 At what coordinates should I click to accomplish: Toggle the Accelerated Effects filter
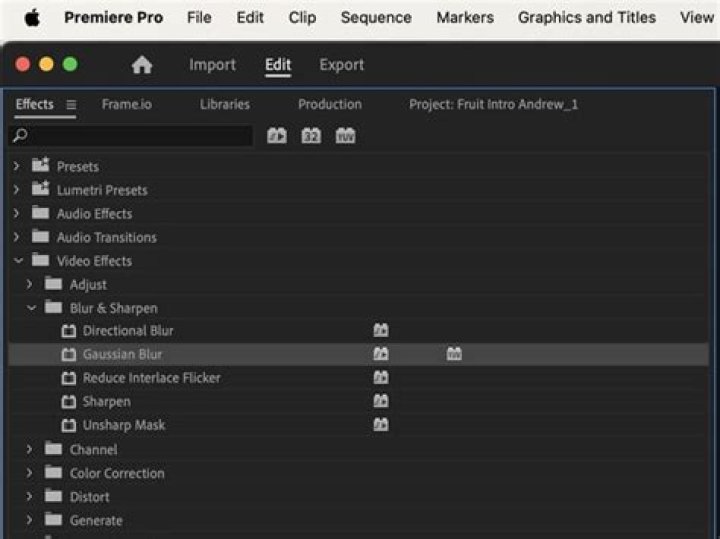277,135
